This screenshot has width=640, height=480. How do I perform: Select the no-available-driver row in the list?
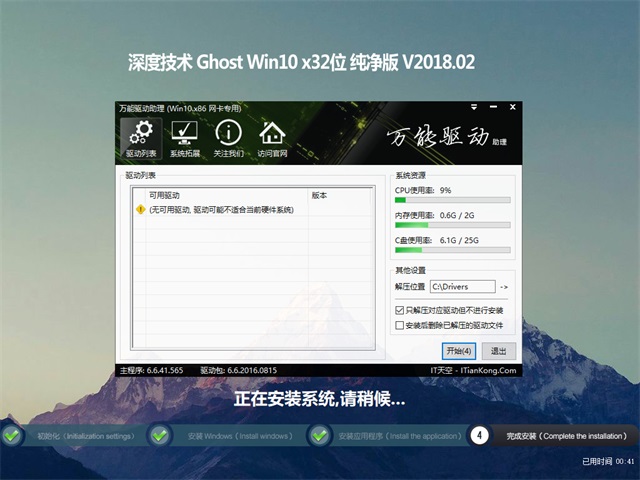point(221,210)
